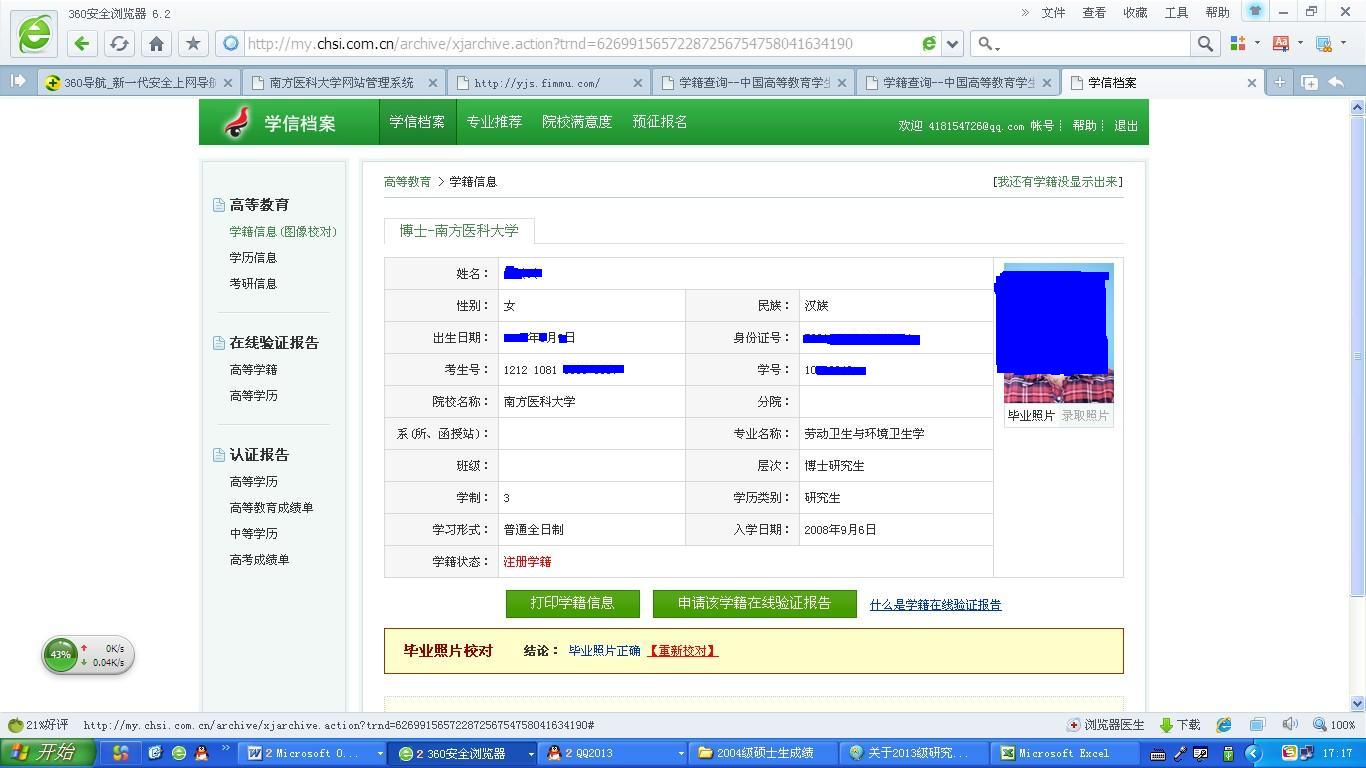Click the 申请该学籍在线验证报告 button
The width and height of the screenshot is (1366, 768).
754,603
